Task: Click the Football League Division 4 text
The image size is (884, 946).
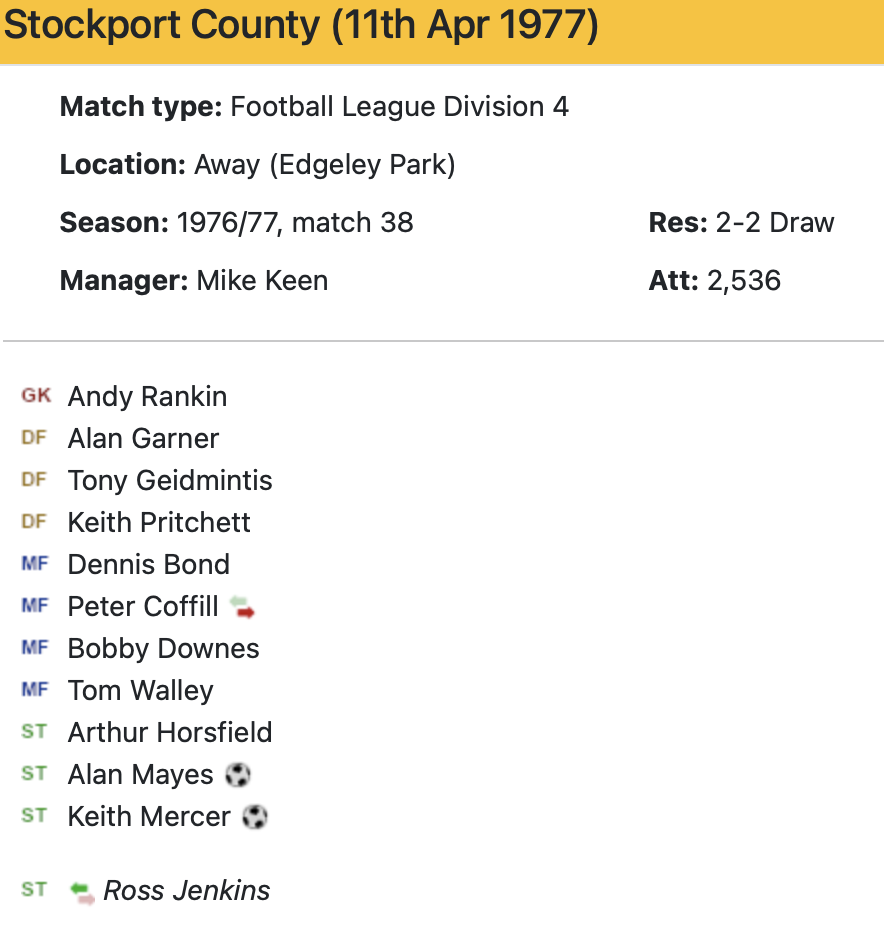Action: click(400, 107)
